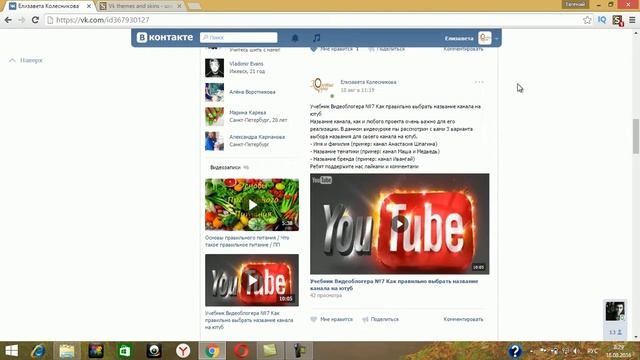The height and width of the screenshot is (360, 640).
Task: Click the Елизавета profile avatar in header
Action: point(484,38)
